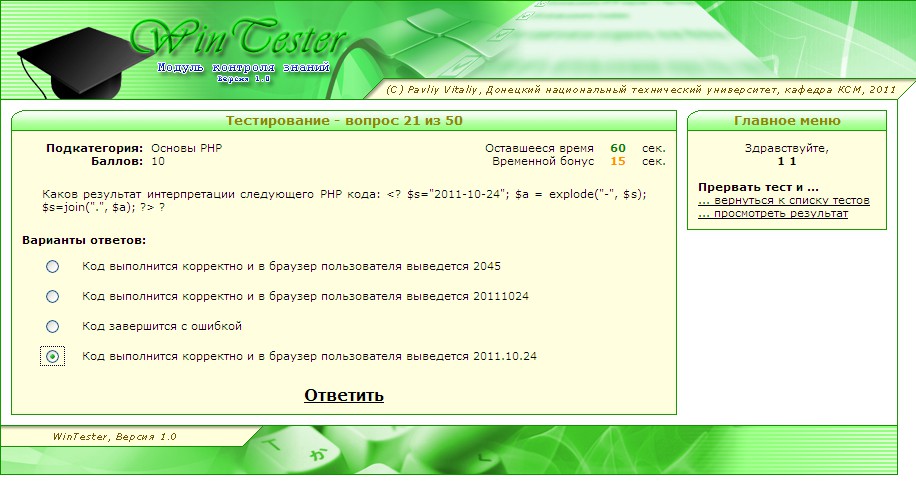The image size is (916, 490).
Task: Click the 'Баллов:' label
Action: [117, 161]
